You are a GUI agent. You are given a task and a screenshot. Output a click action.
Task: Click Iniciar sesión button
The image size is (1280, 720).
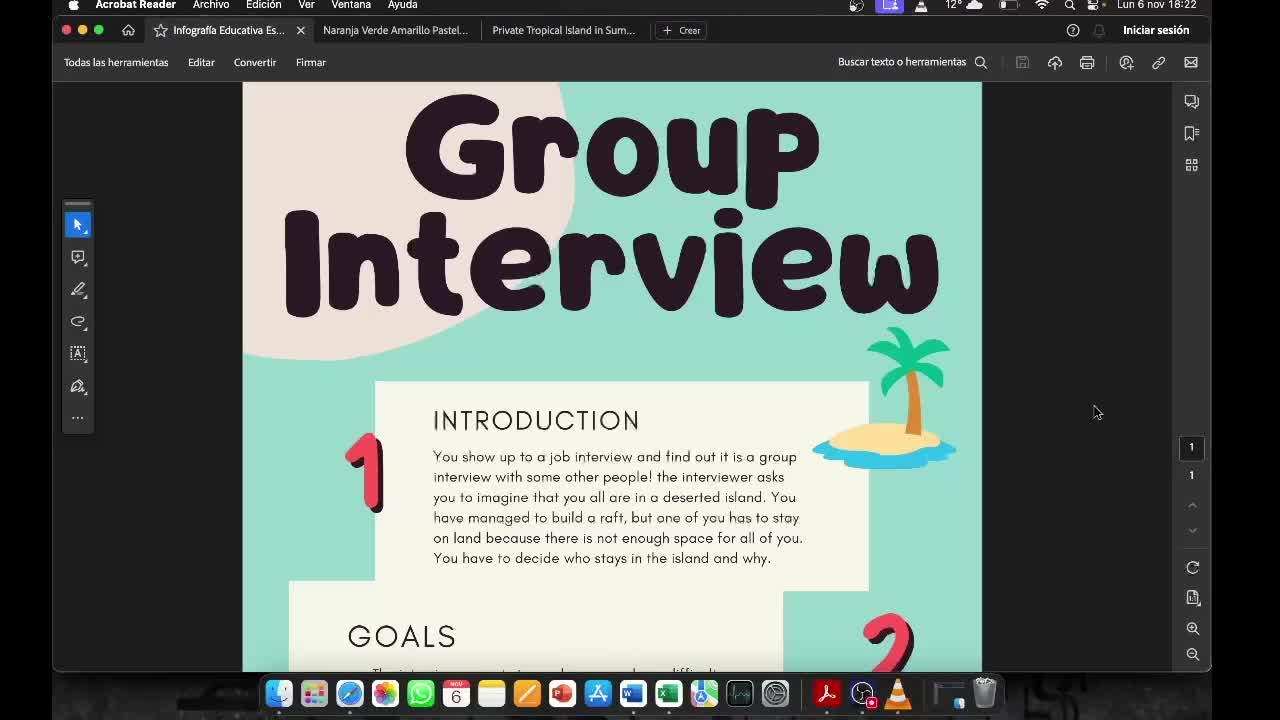point(1155,30)
